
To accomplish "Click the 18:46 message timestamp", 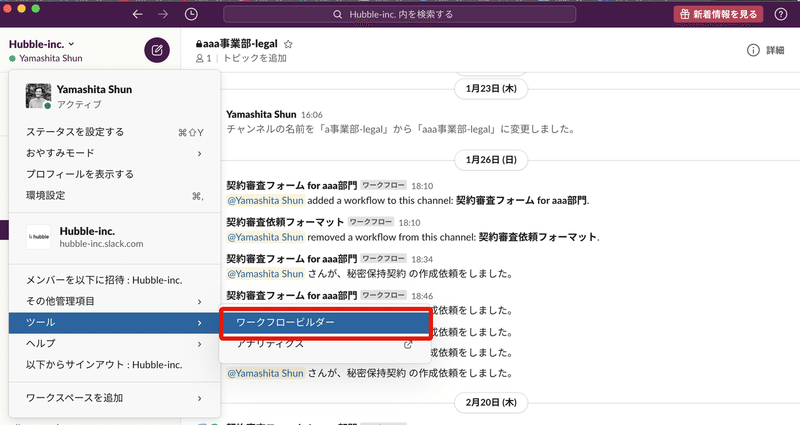I will pyautogui.click(x=422, y=296).
